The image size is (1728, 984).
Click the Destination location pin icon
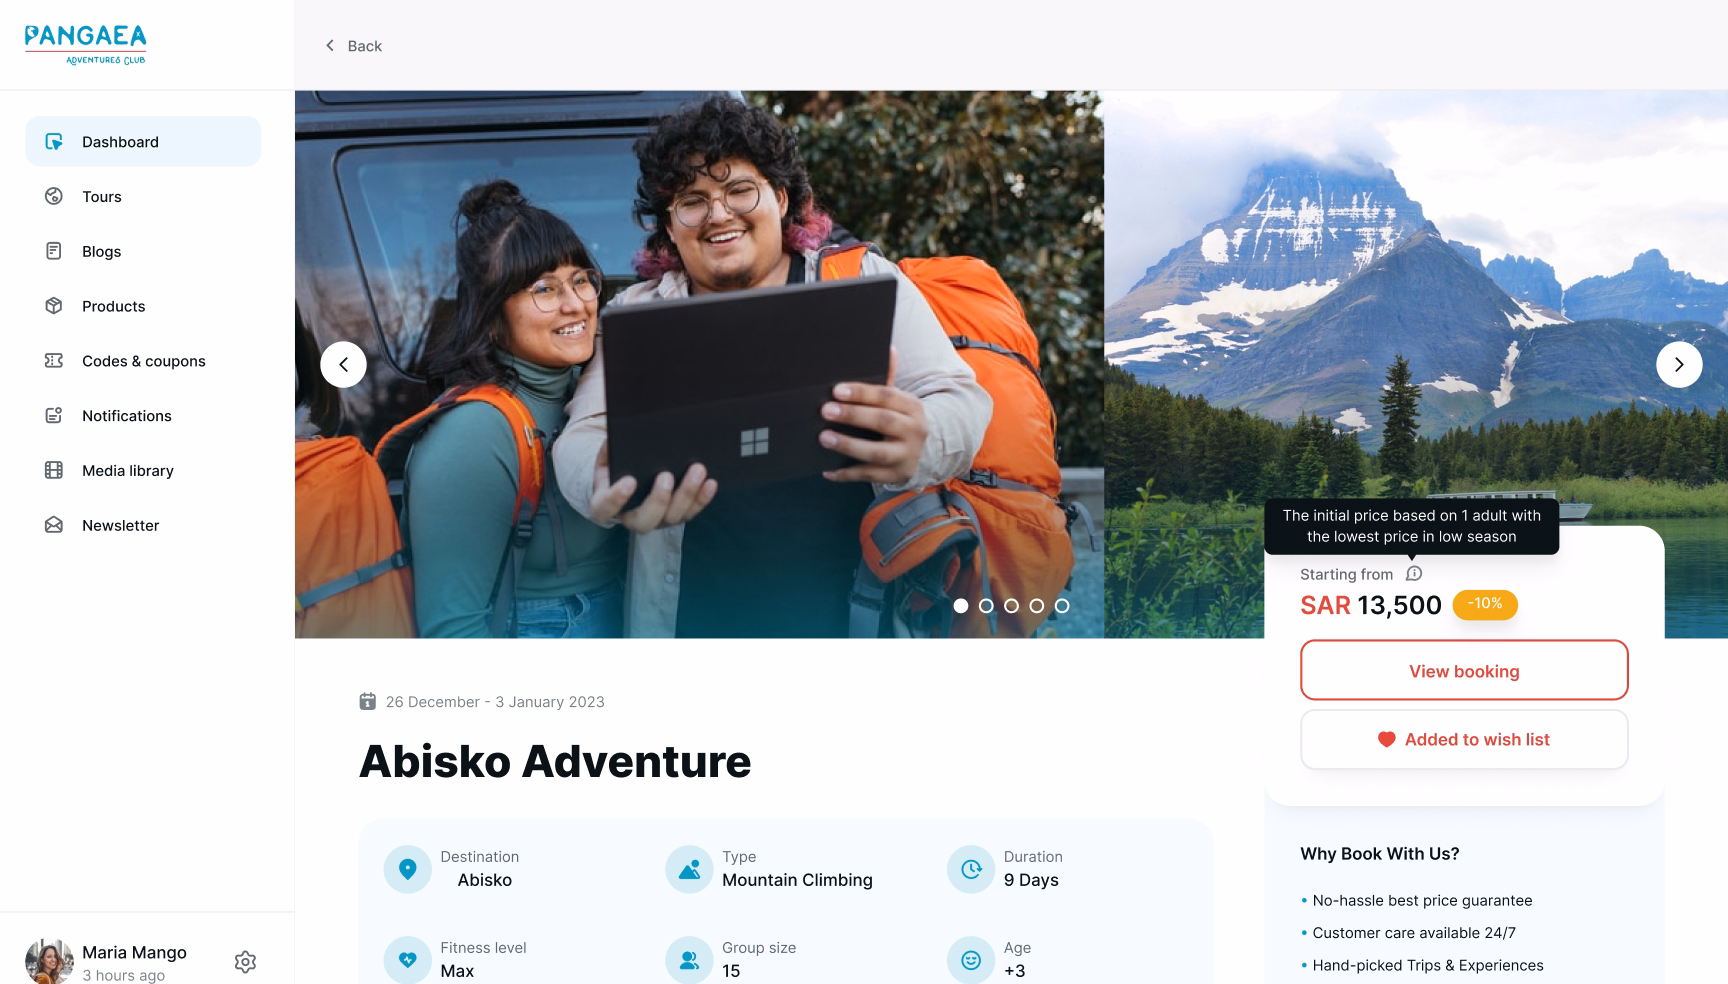(x=407, y=869)
